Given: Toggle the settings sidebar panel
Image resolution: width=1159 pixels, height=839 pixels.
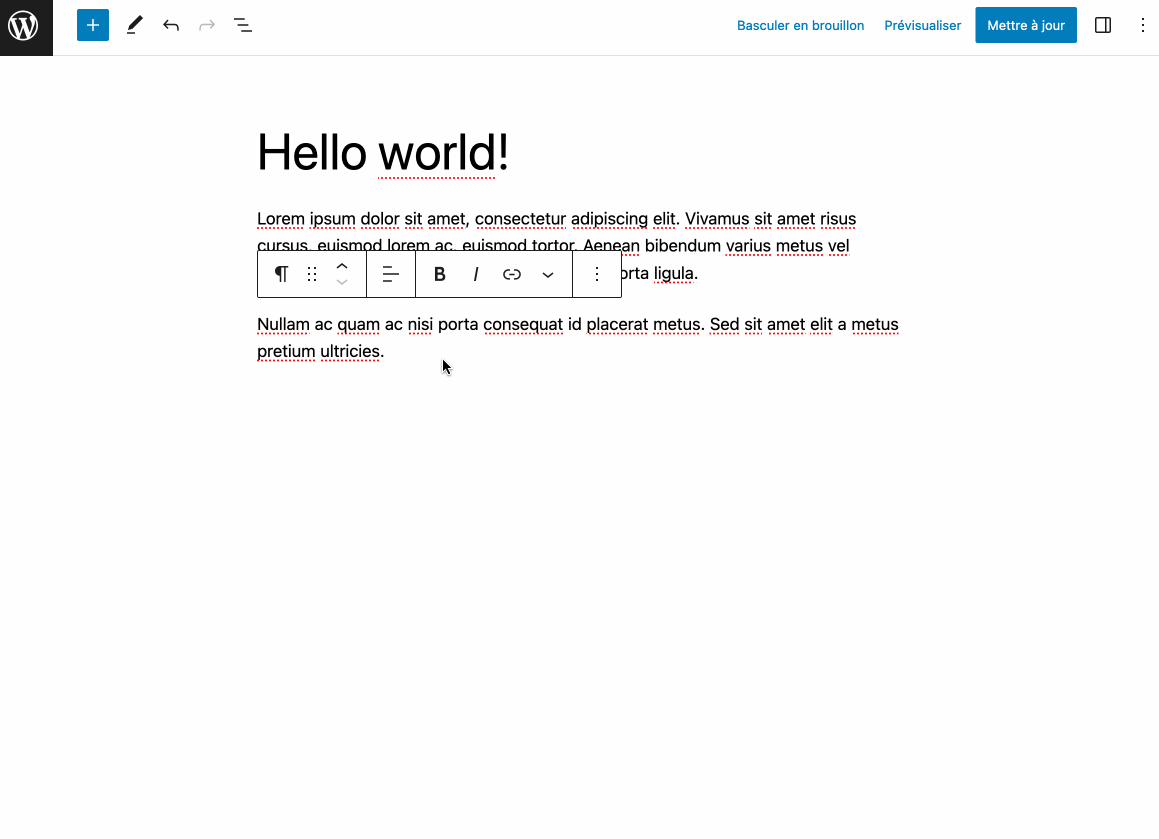Looking at the screenshot, I should [x=1103, y=26].
